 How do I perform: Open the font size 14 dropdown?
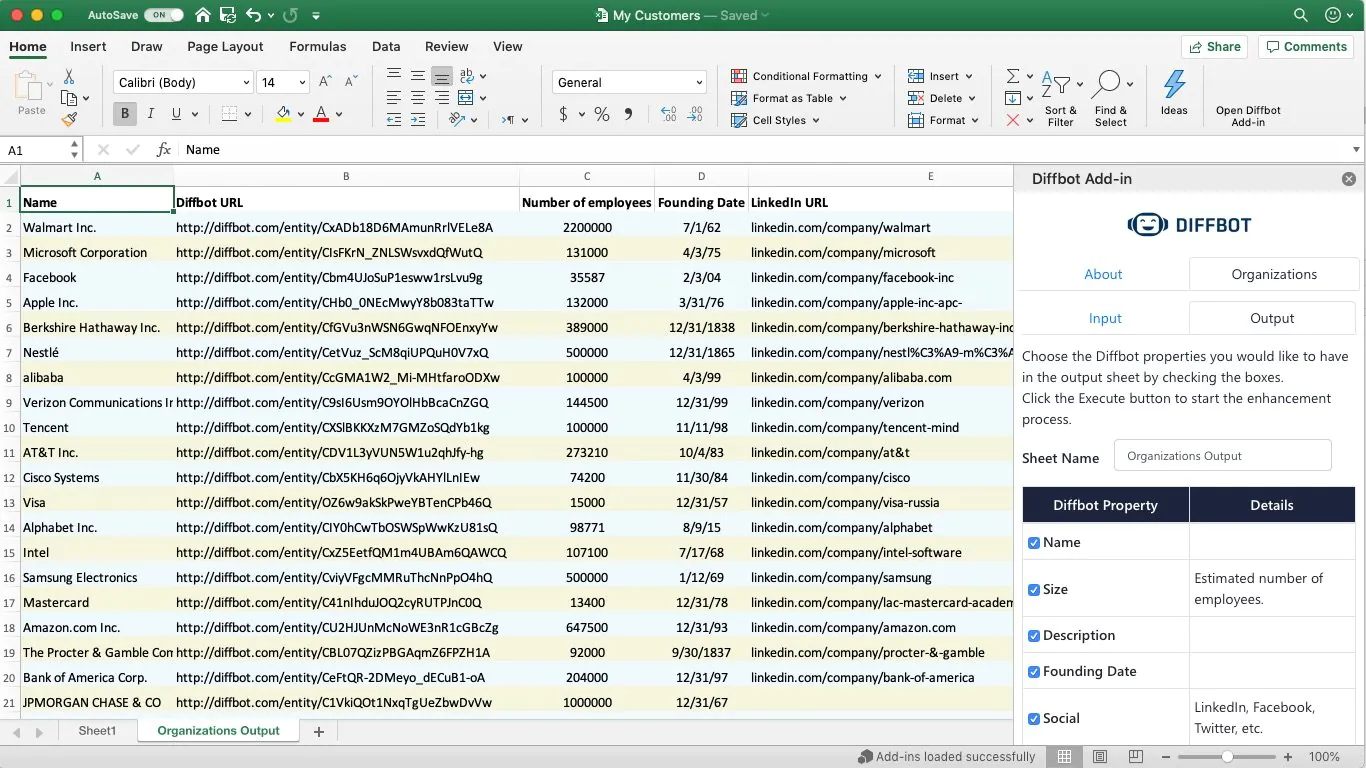(x=302, y=82)
